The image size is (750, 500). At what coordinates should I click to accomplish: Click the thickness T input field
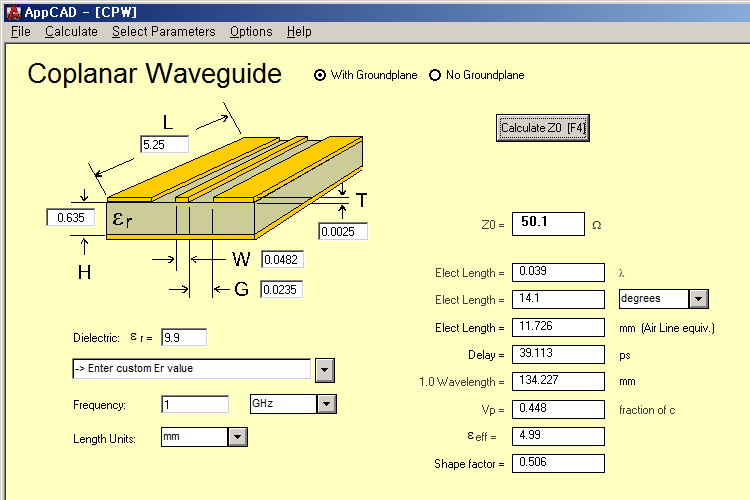click(x=343, y=232)
